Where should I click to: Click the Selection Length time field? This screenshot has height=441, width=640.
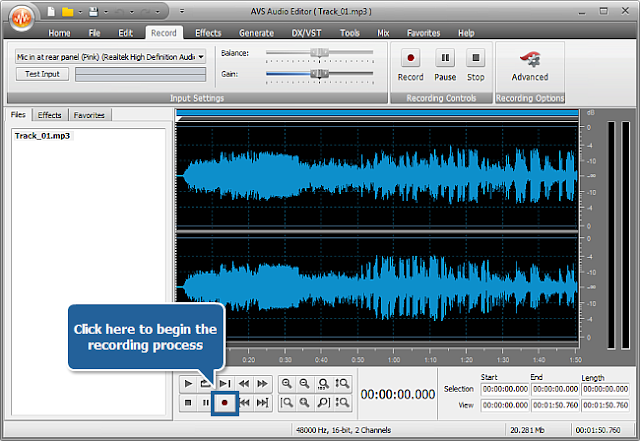[605, 389]
